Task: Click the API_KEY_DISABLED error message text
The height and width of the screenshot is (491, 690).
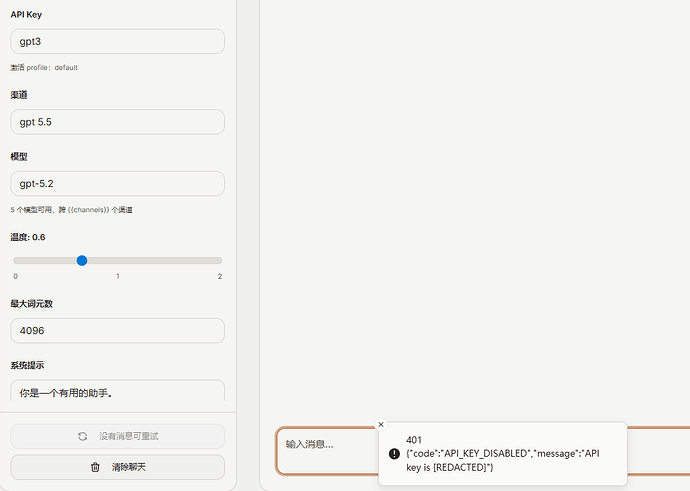Action: point(503,460)
